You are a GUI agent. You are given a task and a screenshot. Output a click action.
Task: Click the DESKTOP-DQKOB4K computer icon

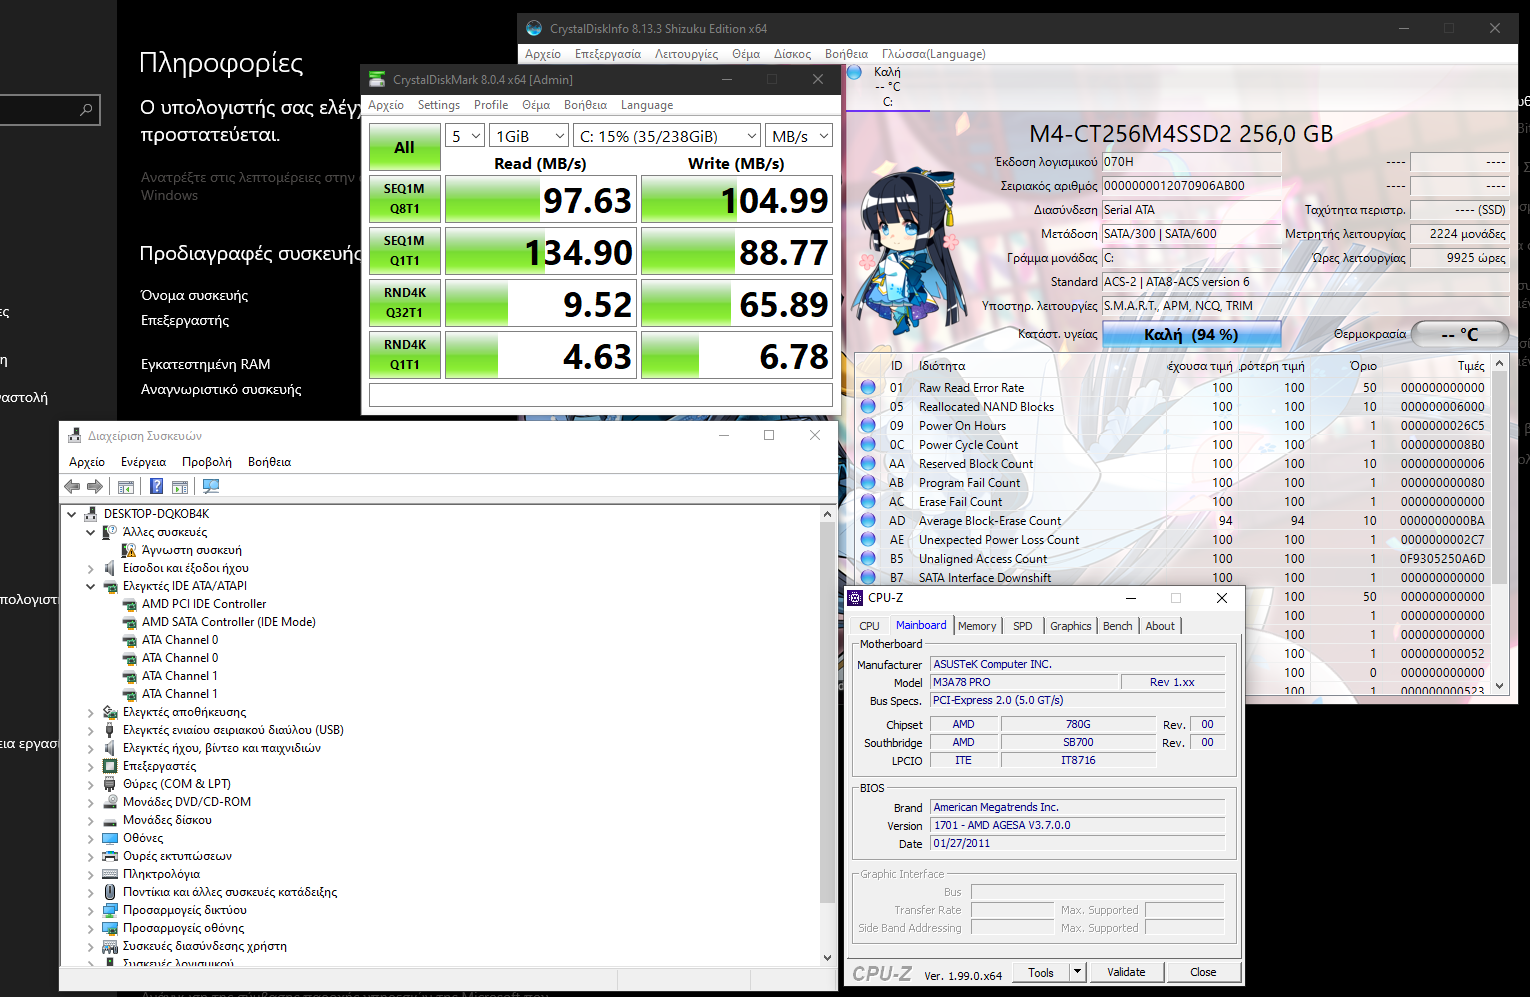[x=91, y=514]
